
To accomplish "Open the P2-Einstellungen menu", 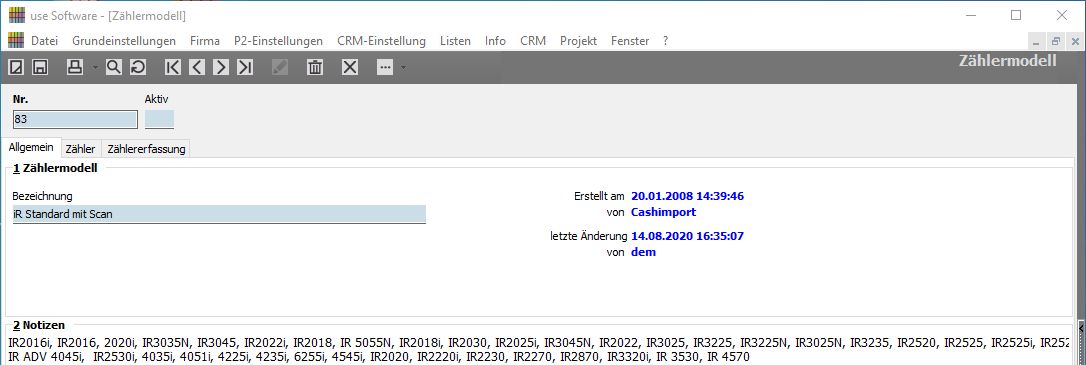I will pos(278,41).
